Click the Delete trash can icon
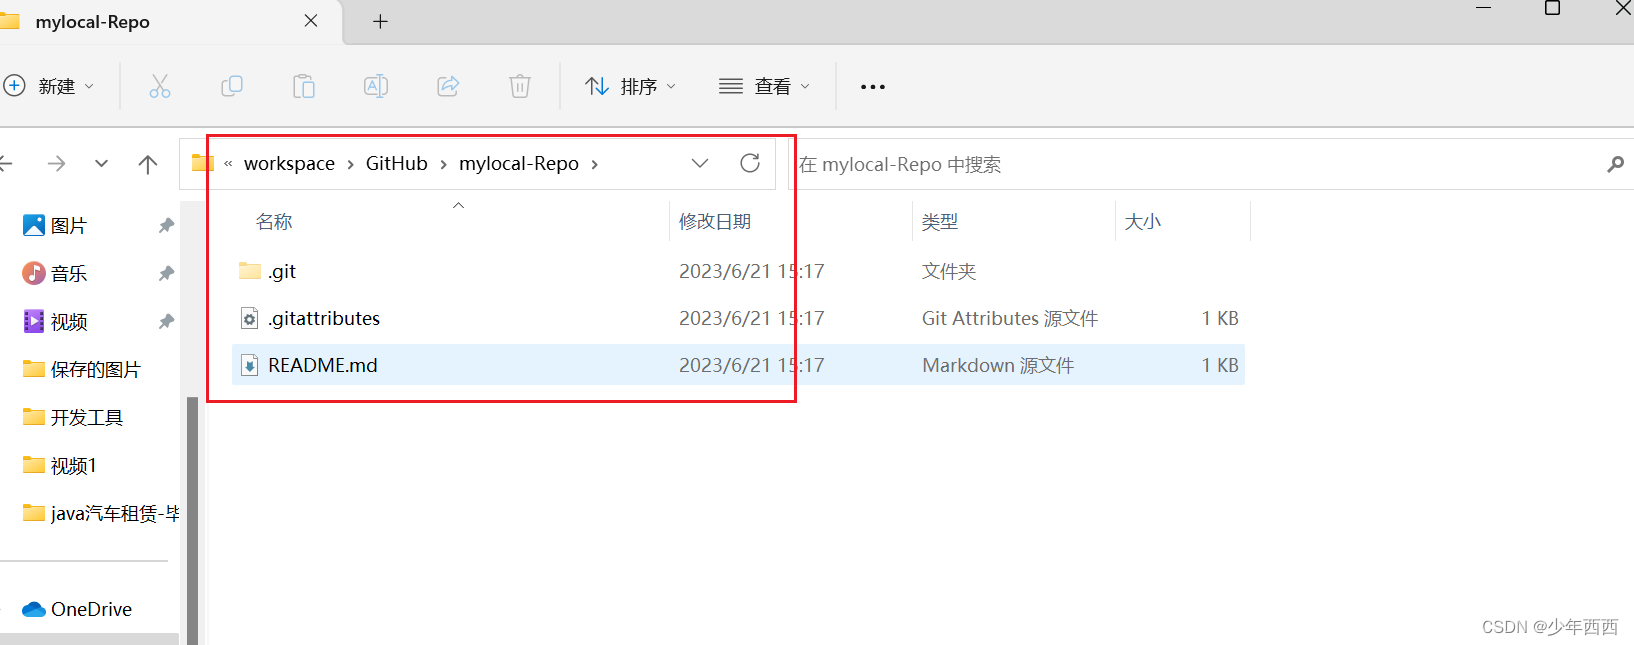Screen dimensions: 1634x645 tap(520, 86)
